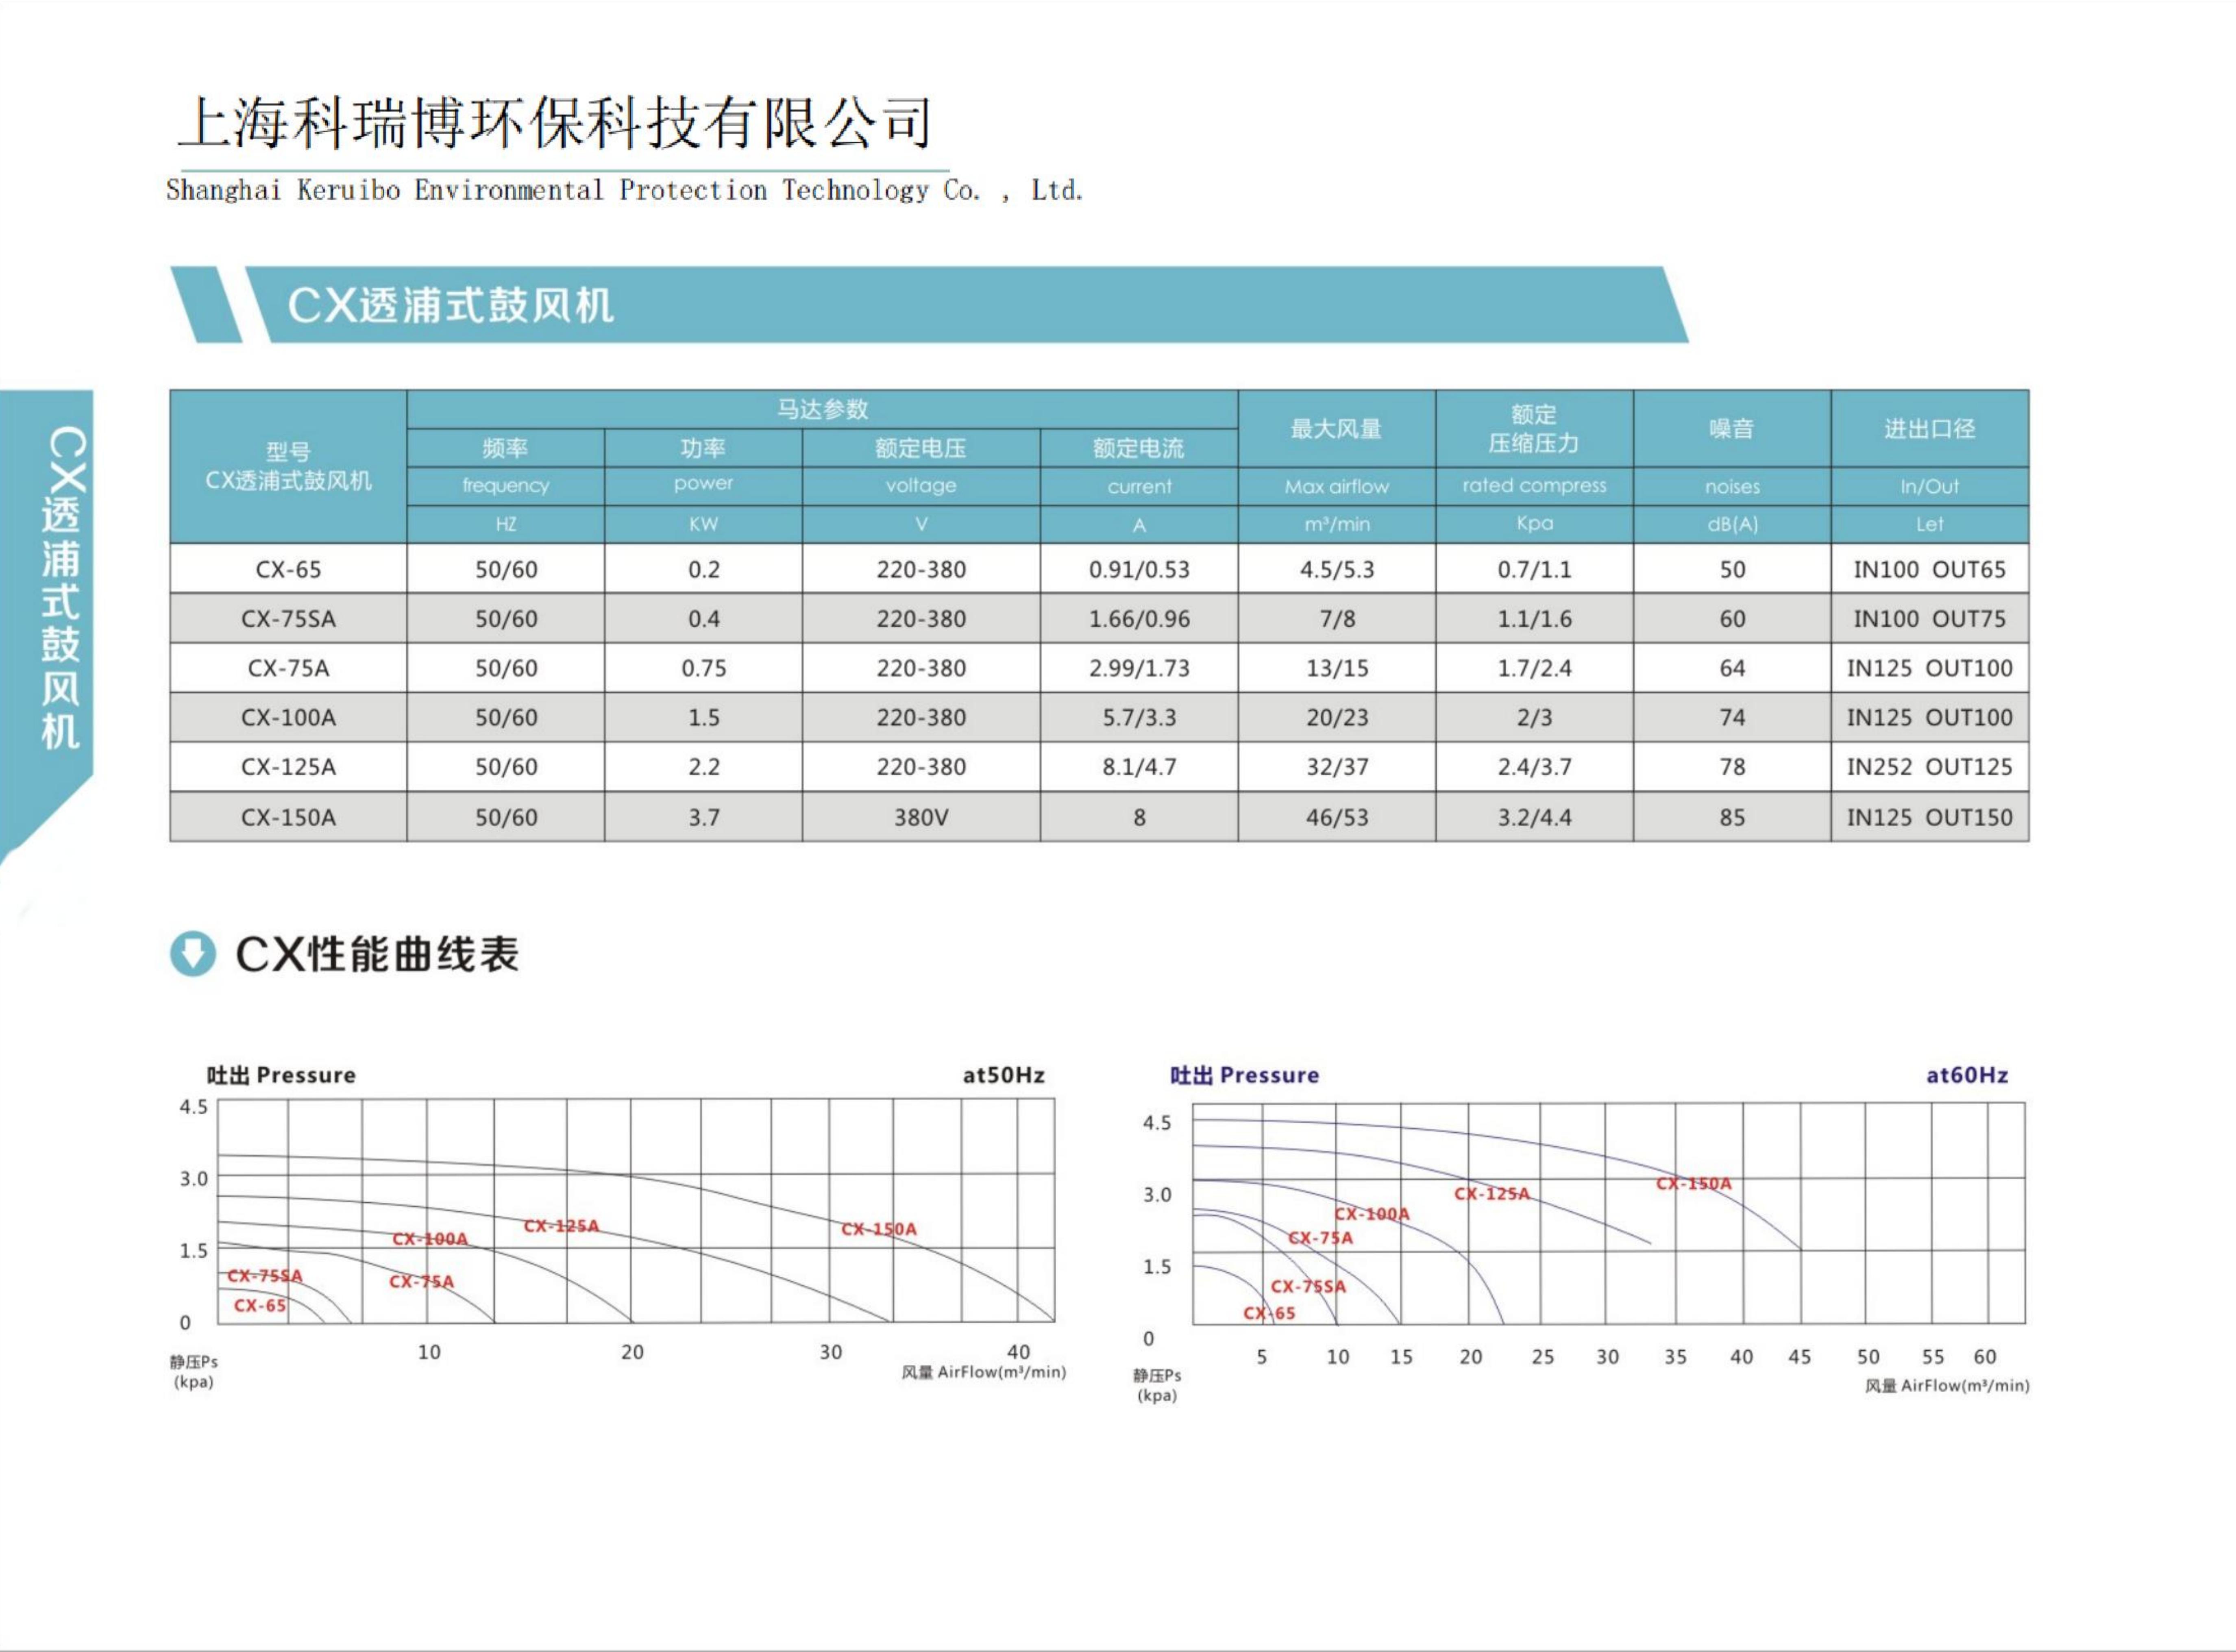Click the at50Hz chart label
Viewport: 2236px width, 1652px height.
pos(1004,1075)
